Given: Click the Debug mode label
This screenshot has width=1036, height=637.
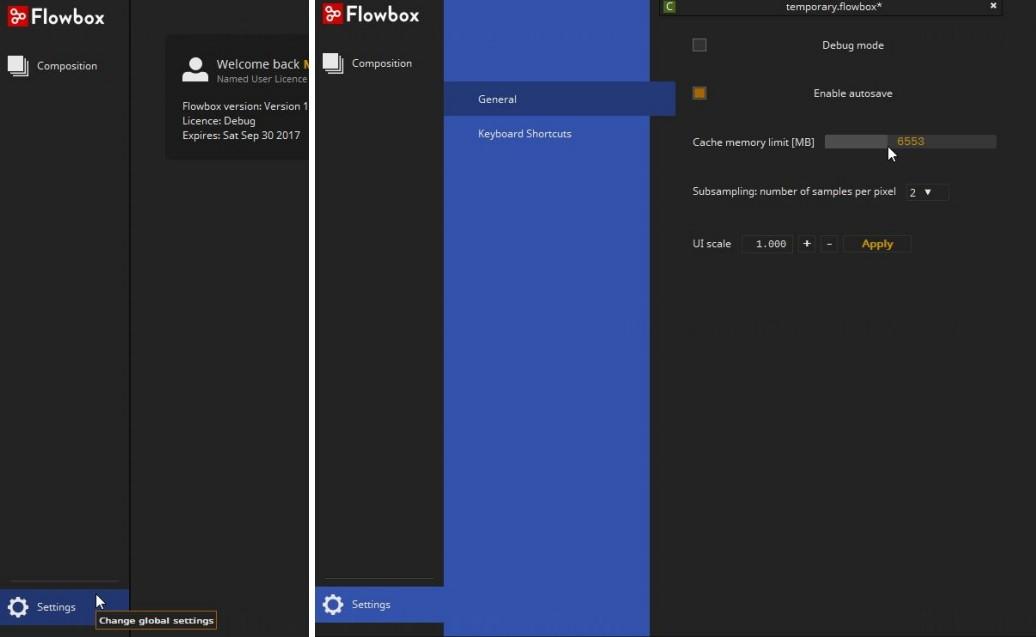Looking at the screenshot, I should (852, 45).
